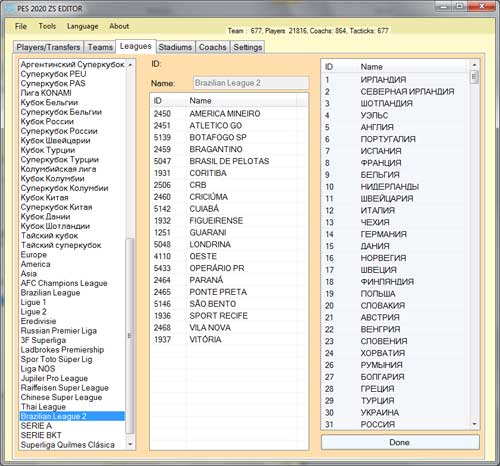Image resolution: width=500 pixels, height=466 pixels.
Task: Select Суперкубок PEU entry
Action: (x=72, y=74)
